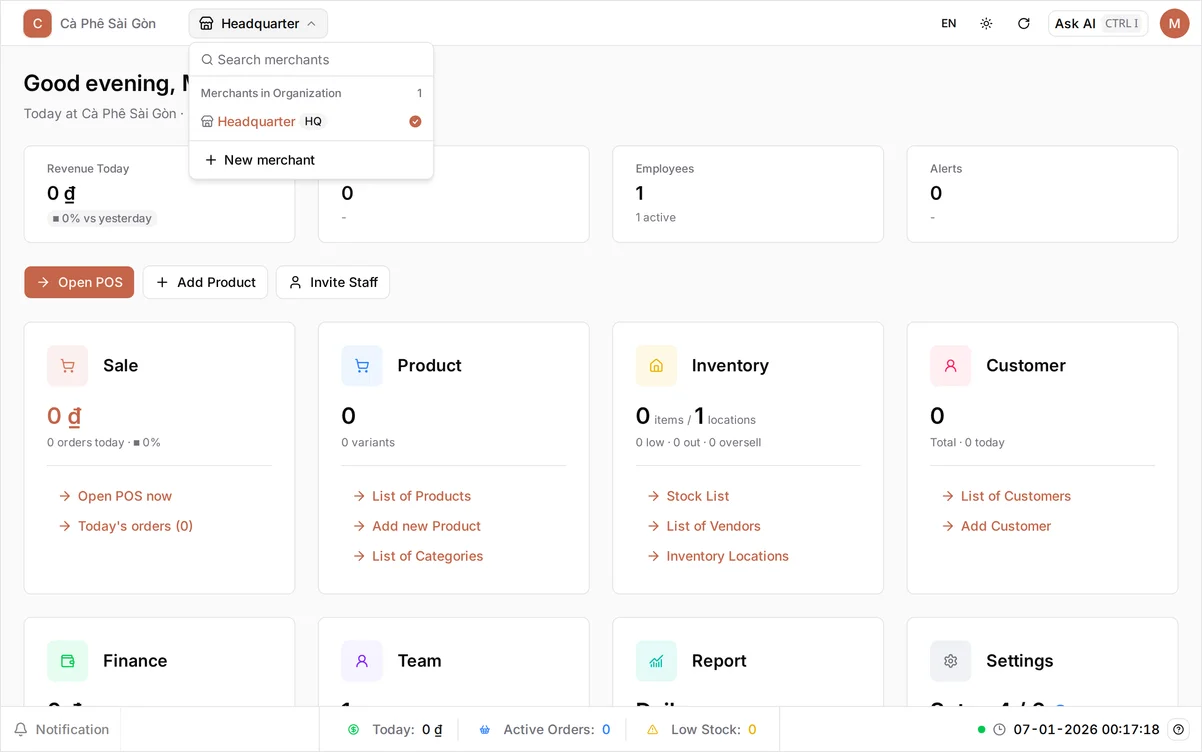Toggle the light/dark theme sun icon
This screenshot has height=752, width=1202.
point(986,23)
